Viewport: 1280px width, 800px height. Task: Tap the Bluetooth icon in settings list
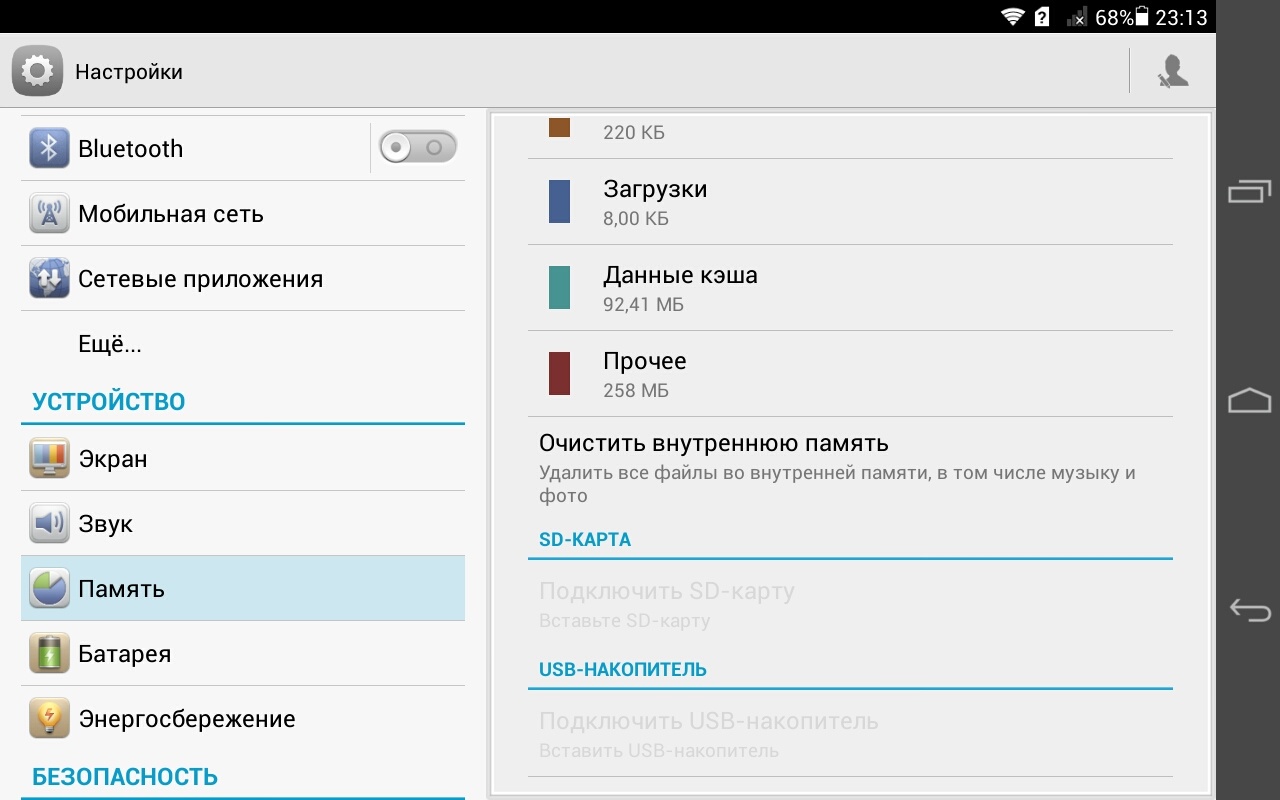coord(49,149)
